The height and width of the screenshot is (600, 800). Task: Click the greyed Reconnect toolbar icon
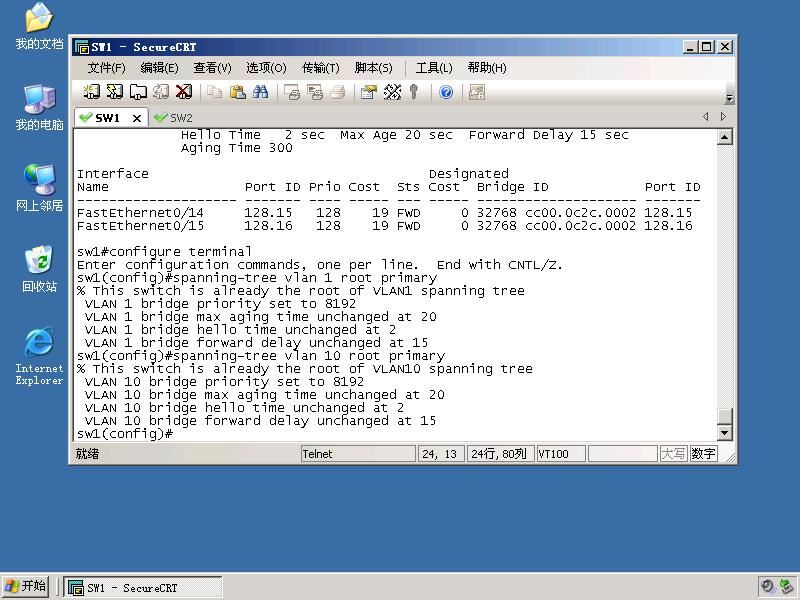click(161, 92)
